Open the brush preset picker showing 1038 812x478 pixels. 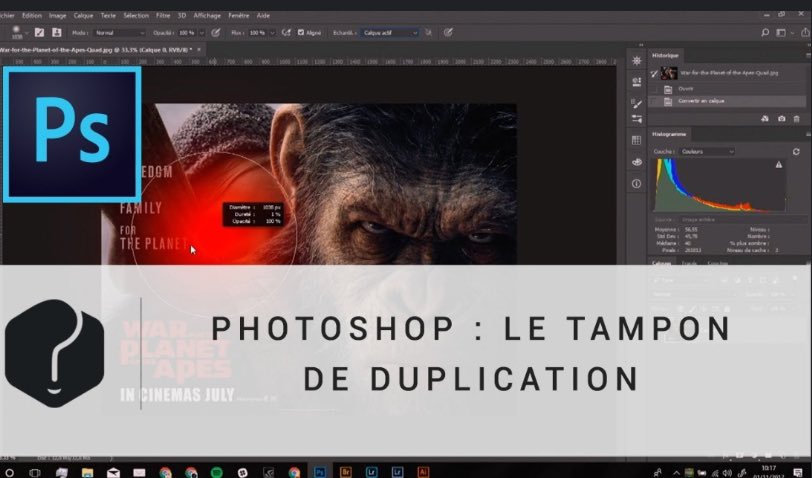tap(19, 33)
